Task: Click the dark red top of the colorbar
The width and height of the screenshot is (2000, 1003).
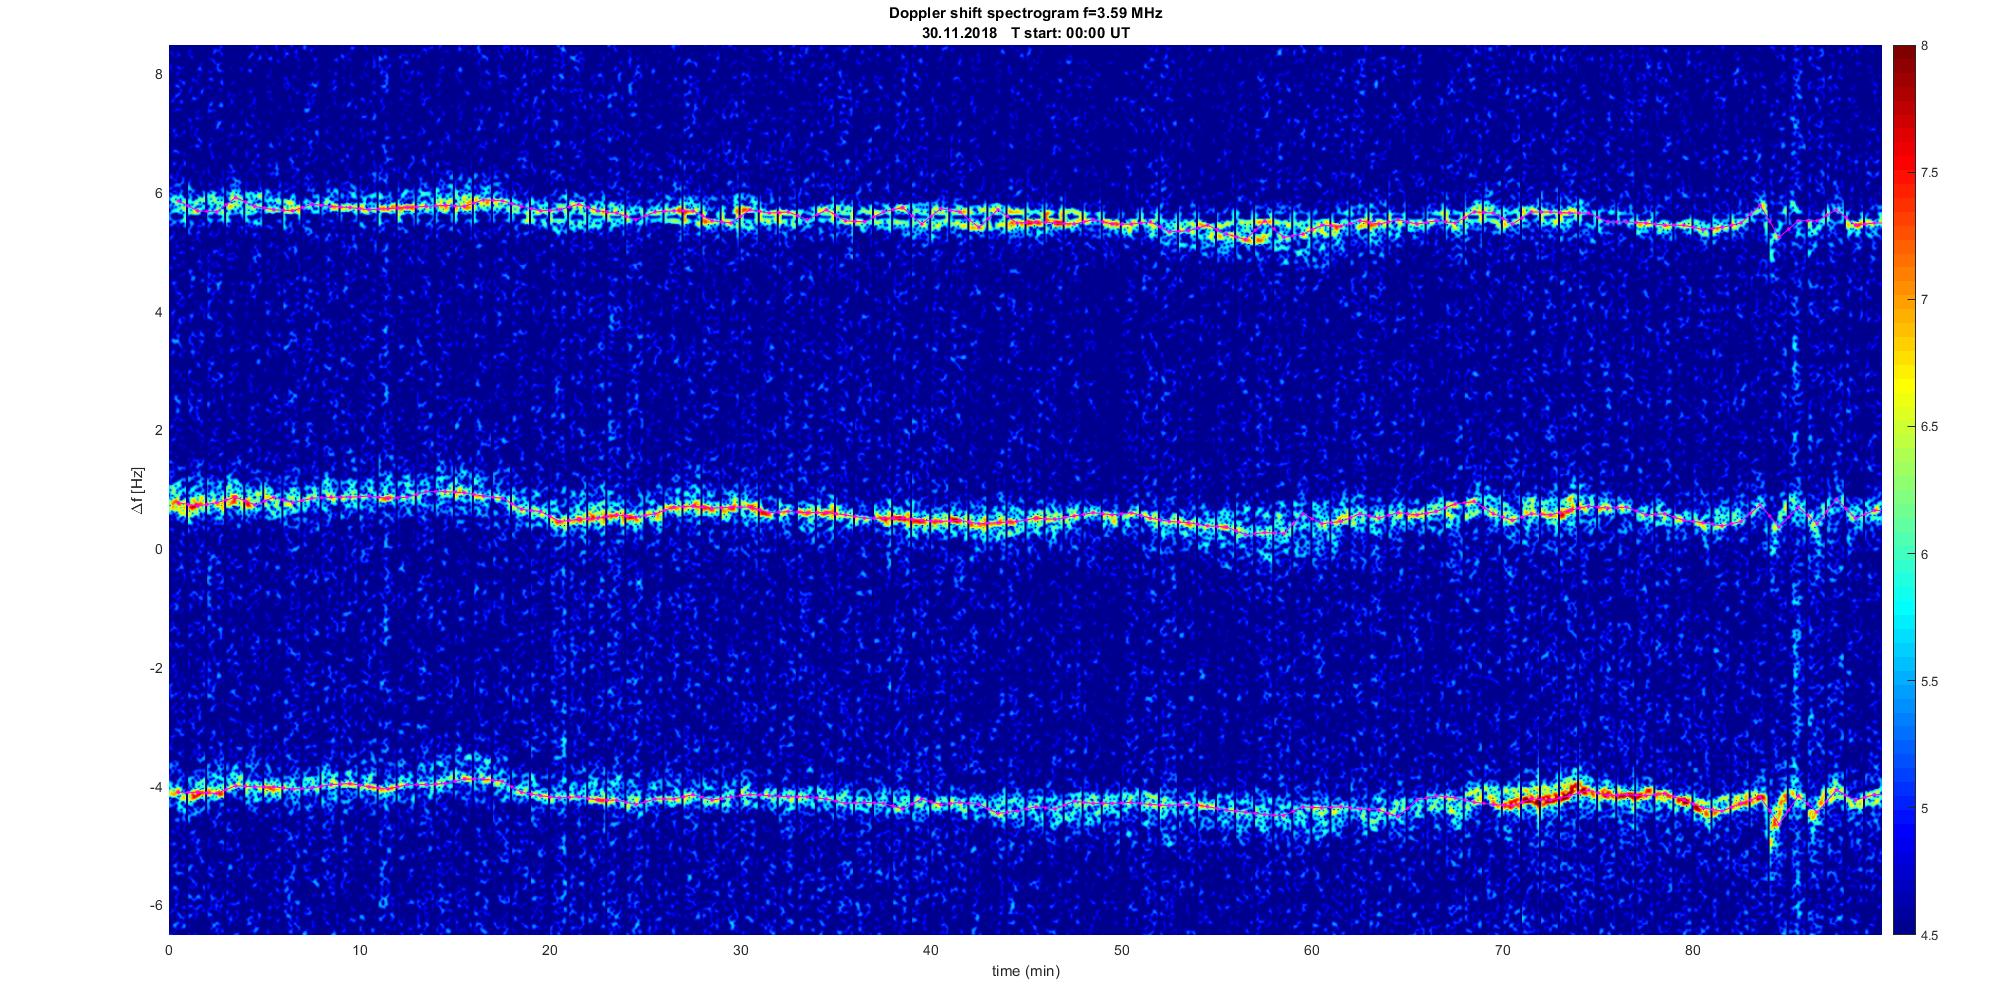Action: point(1903,52)
